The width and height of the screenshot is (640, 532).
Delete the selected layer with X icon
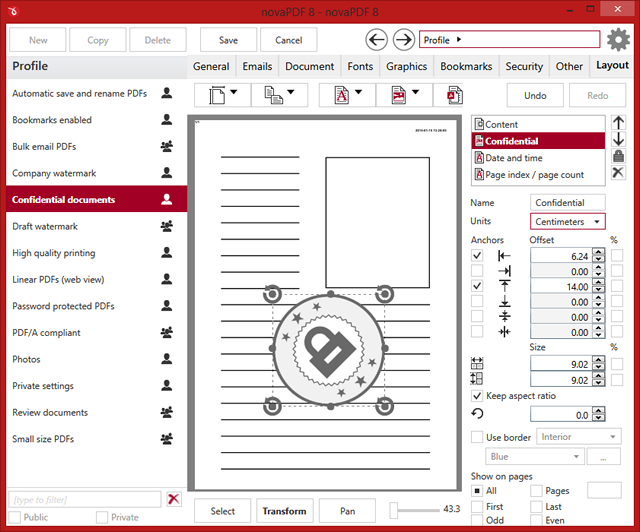point(618,172)
